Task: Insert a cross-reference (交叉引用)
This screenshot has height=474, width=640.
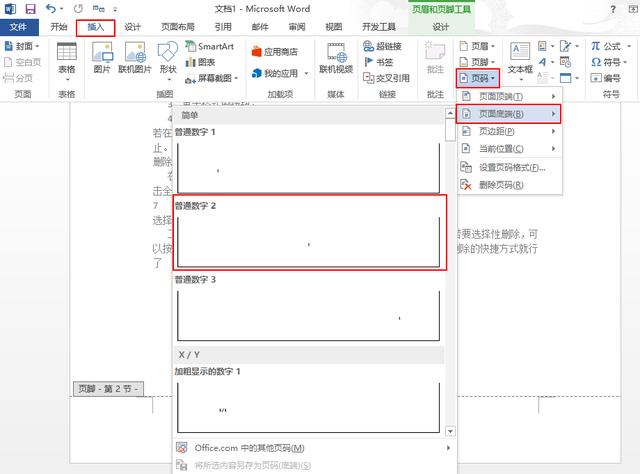Action: click(x=386, y=78)
